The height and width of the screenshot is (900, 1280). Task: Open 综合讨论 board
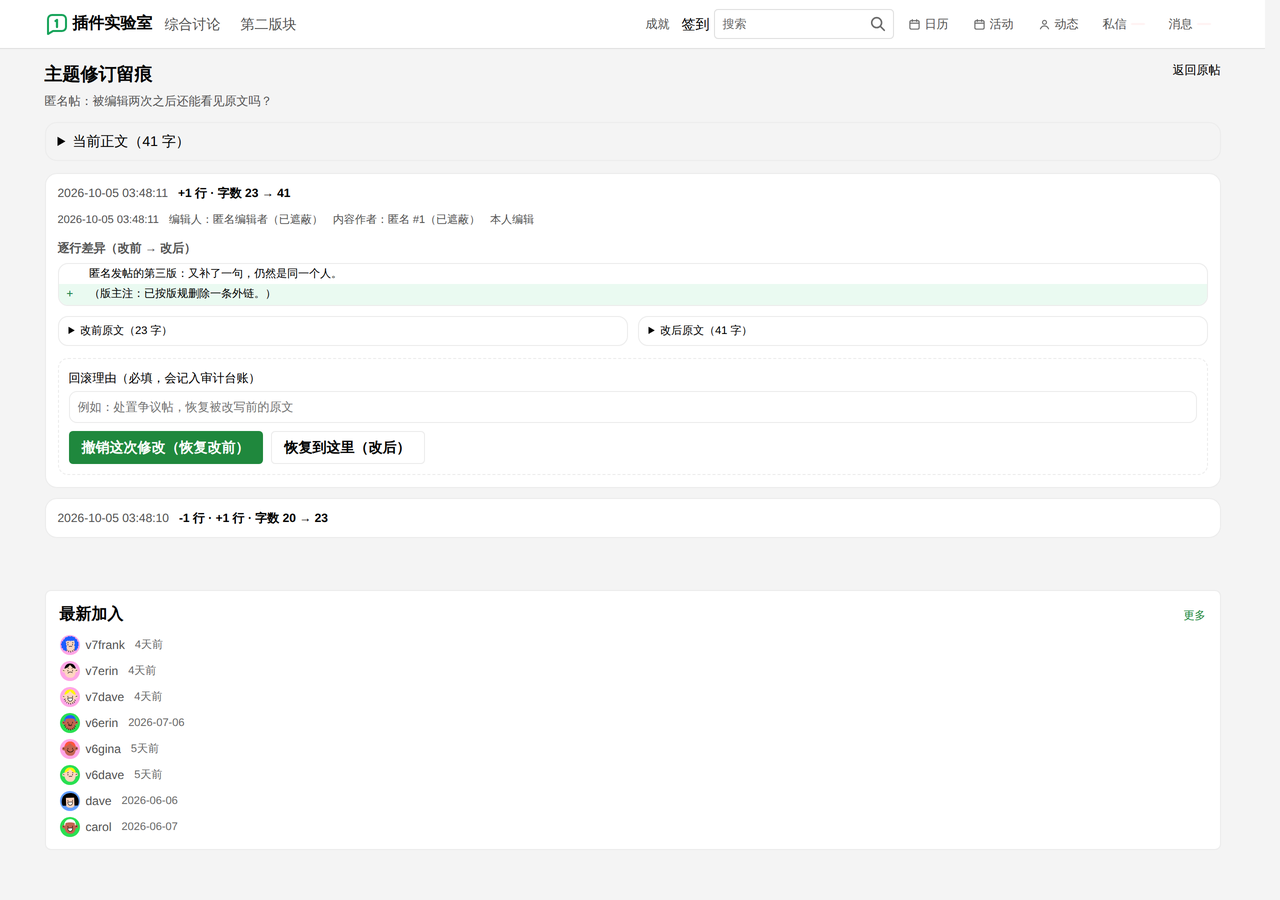(x=192, y=24)
